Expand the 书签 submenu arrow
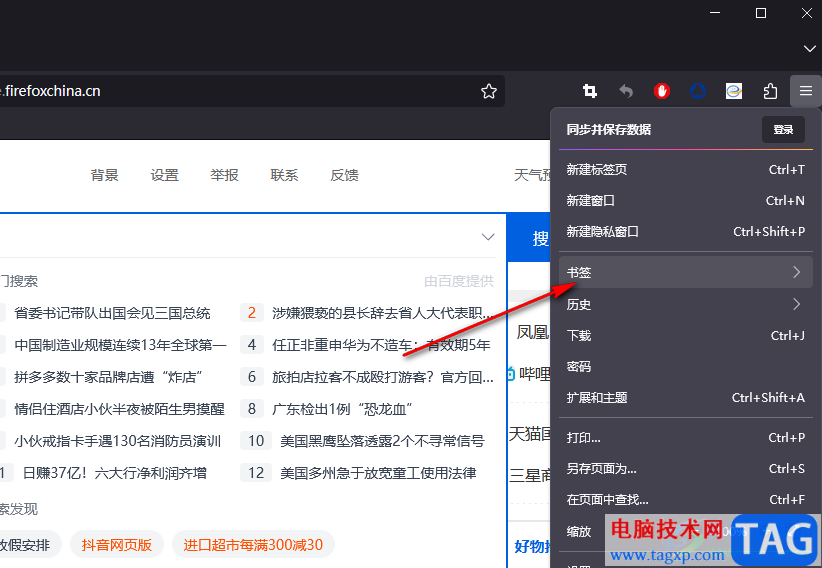Image resolution: width=822 pixels, height=568 pixels. [796, 272]
